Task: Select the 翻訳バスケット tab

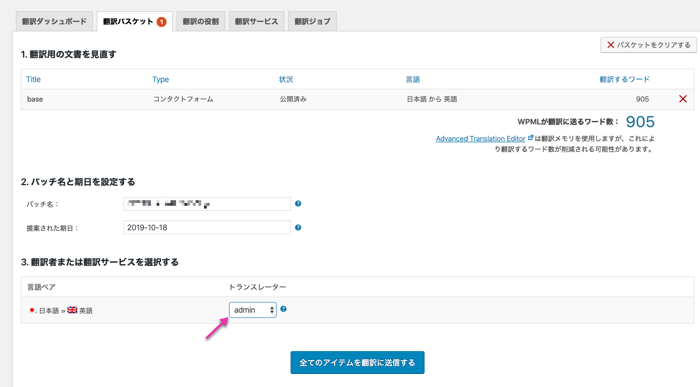Action: coord(134,21)
